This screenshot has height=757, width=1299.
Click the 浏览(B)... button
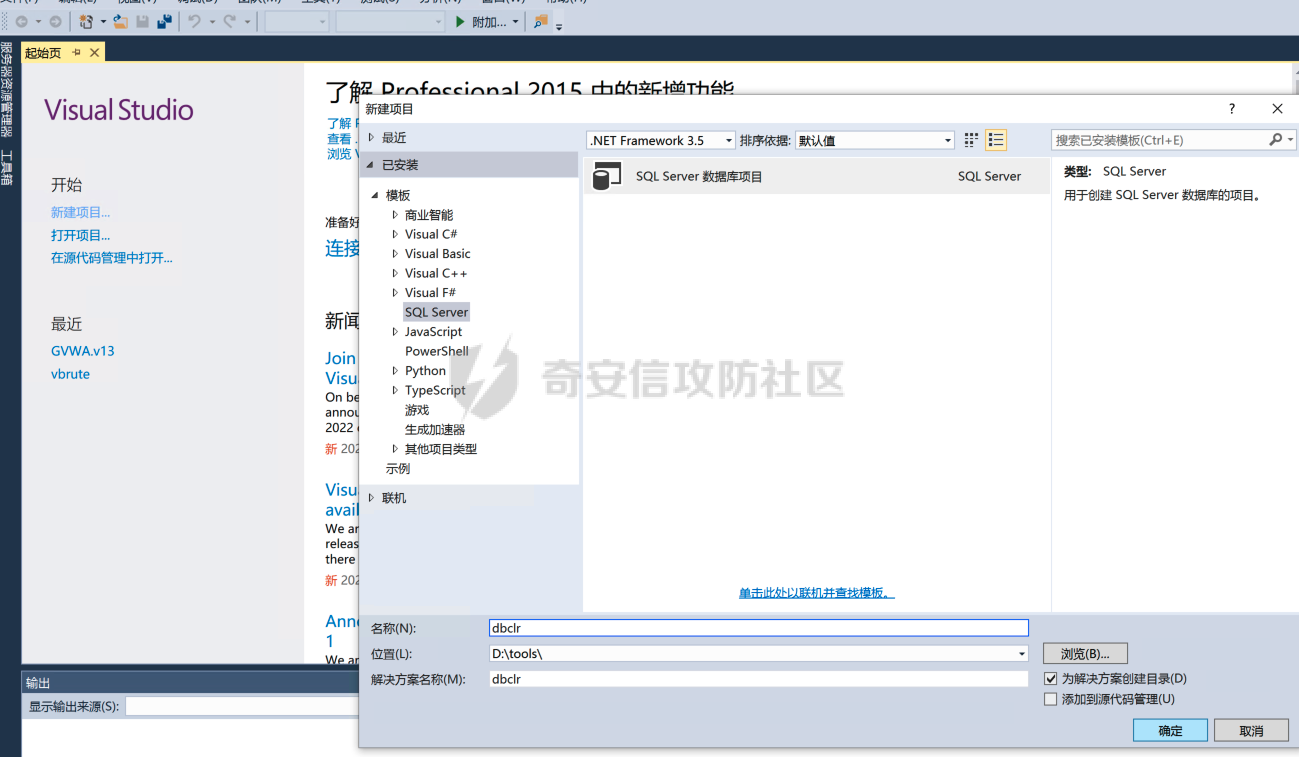point(1085,654)
